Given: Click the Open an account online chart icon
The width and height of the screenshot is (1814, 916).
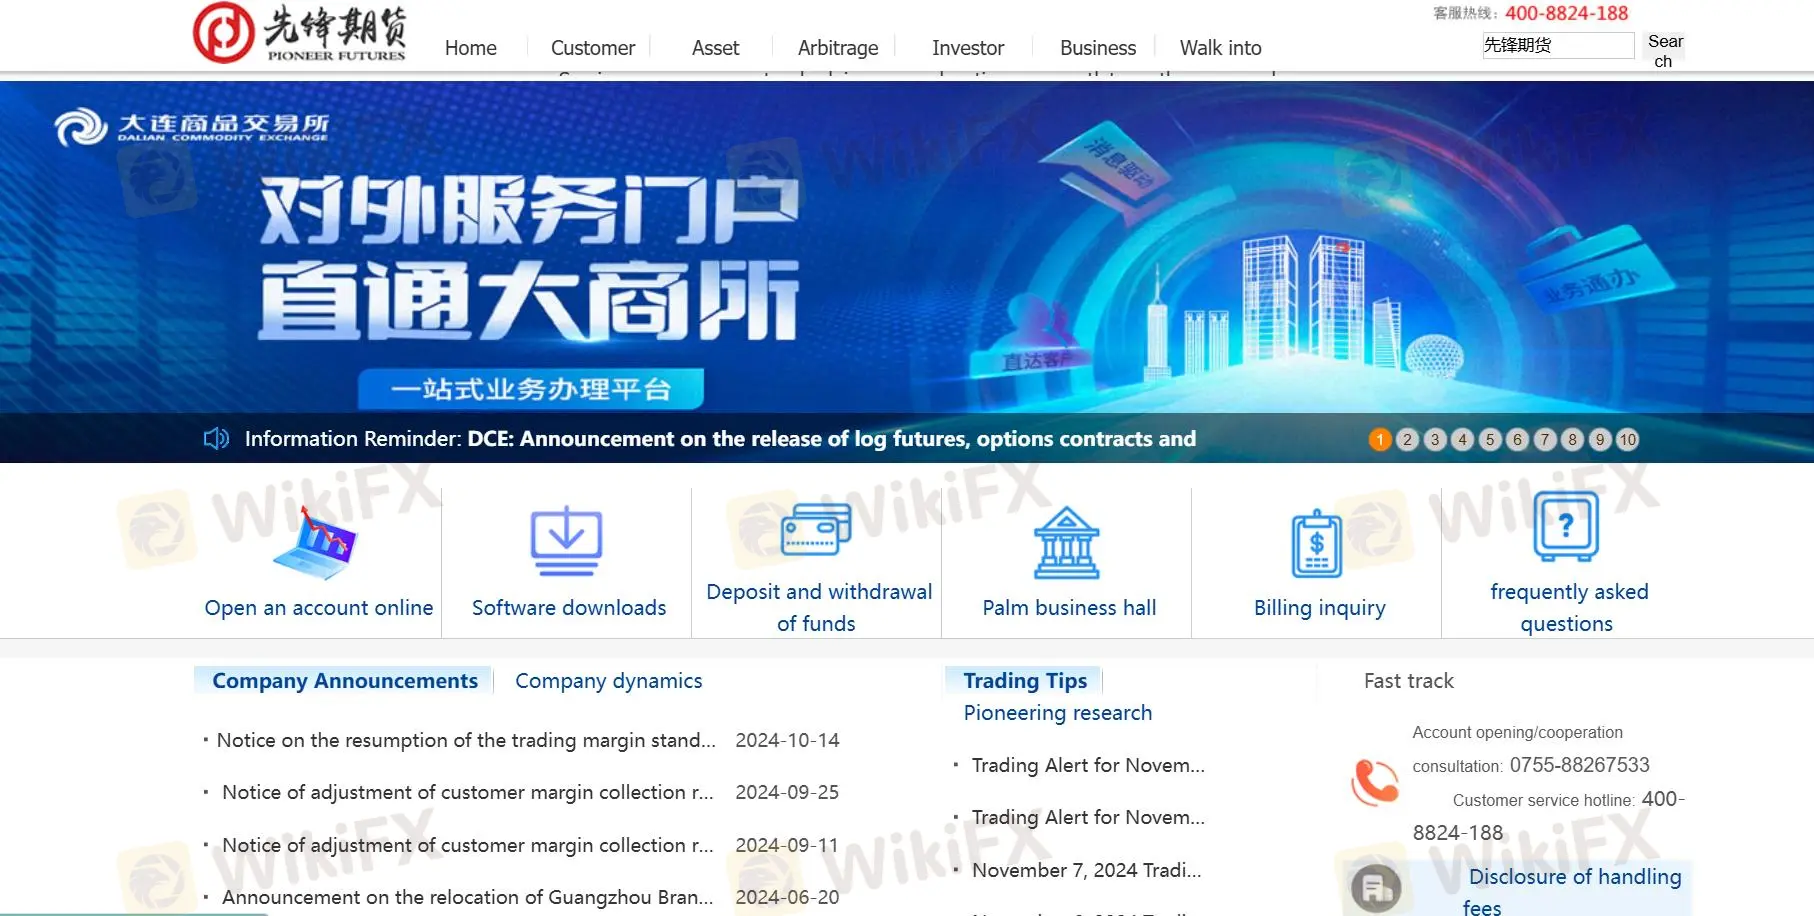Looking at the screenshot, I should [x=316, y=545].
